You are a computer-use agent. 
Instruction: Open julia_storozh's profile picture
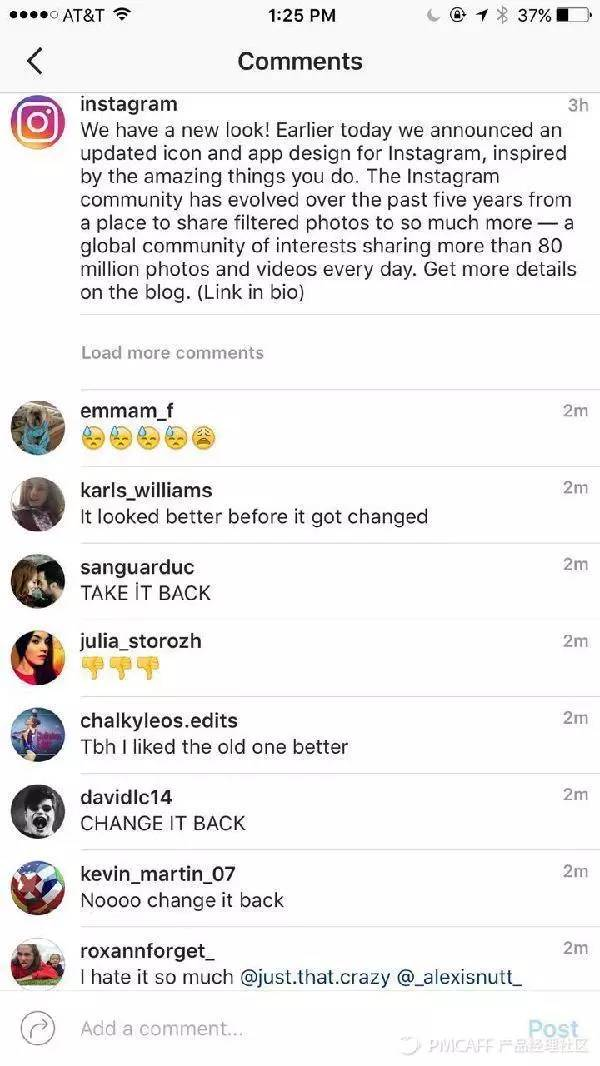[38, 658]
